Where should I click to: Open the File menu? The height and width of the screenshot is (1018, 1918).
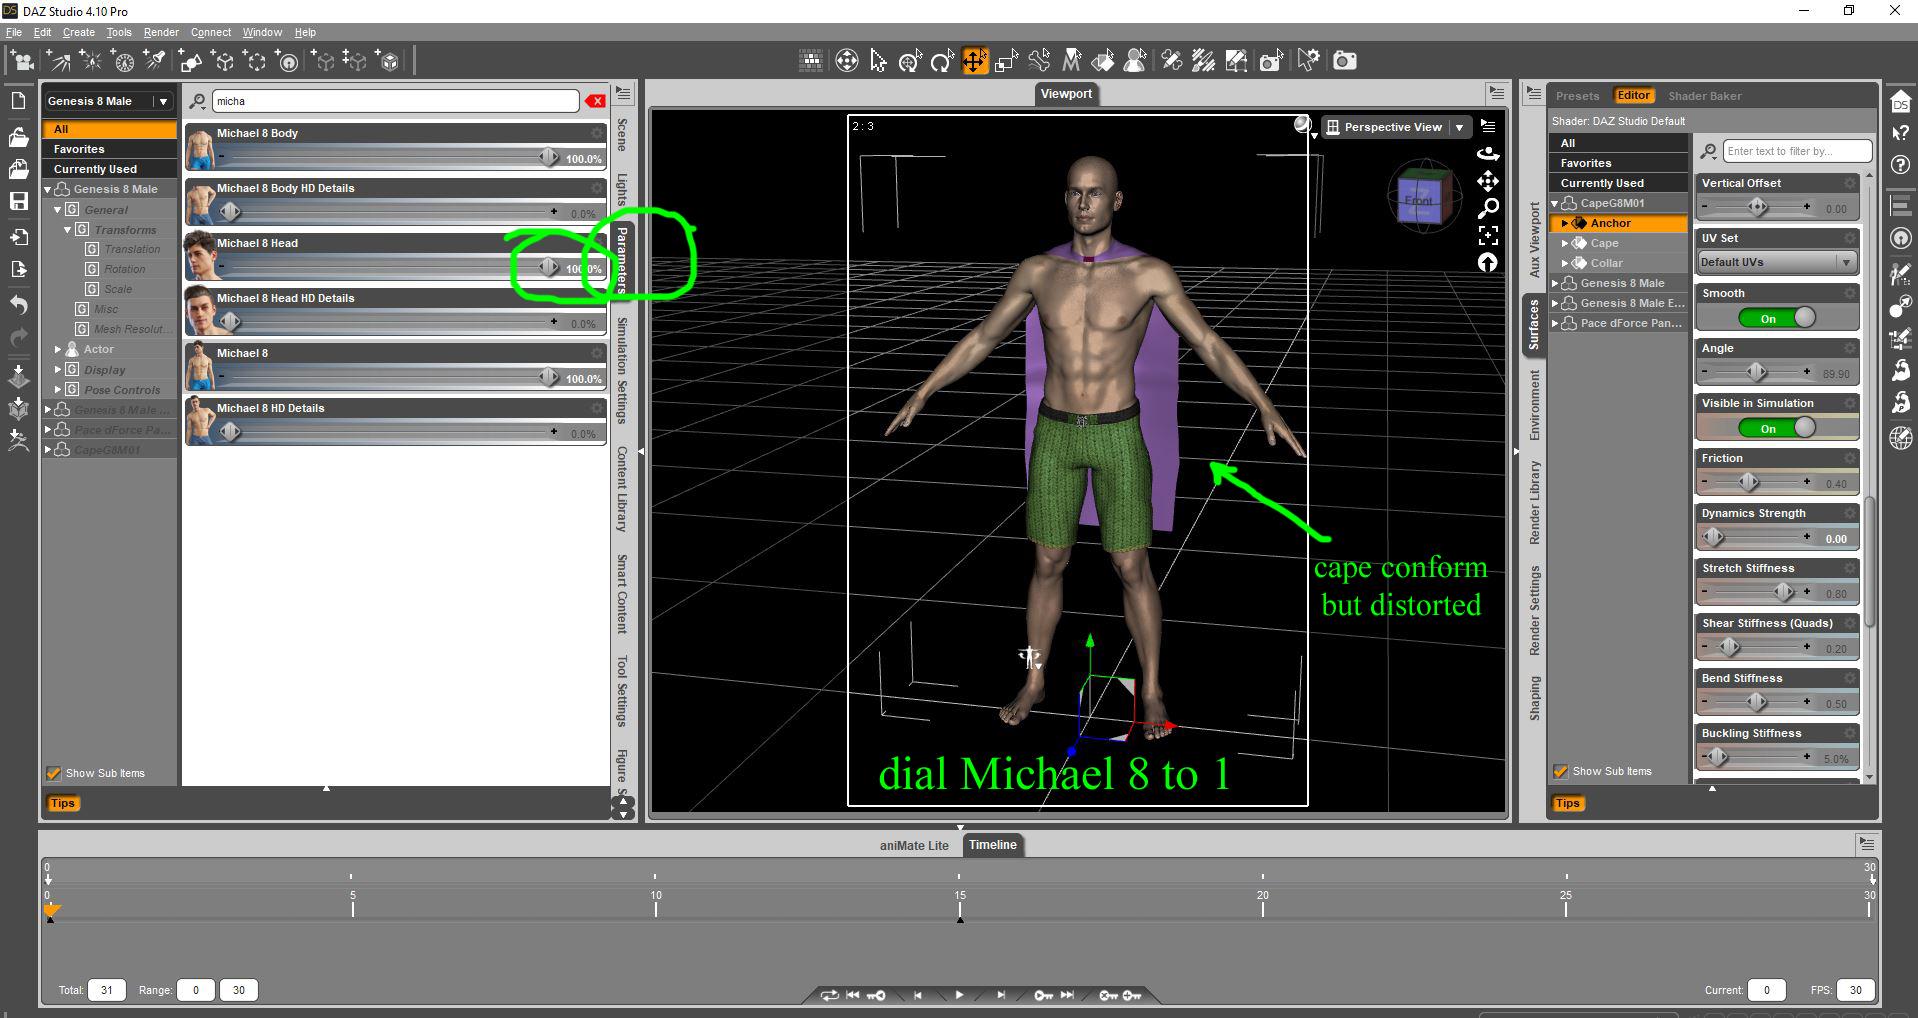[x=14, y=32]
